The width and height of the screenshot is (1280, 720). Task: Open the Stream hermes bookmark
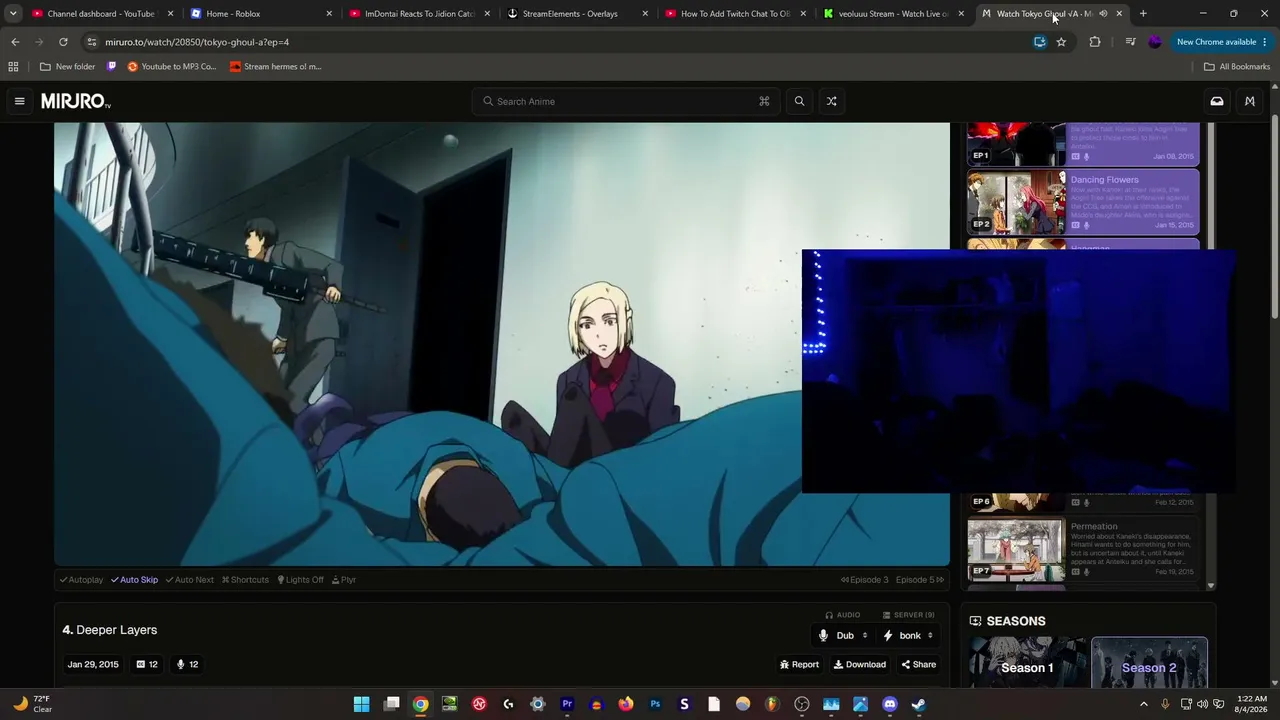pyautogui.click(x=275, y=67)
